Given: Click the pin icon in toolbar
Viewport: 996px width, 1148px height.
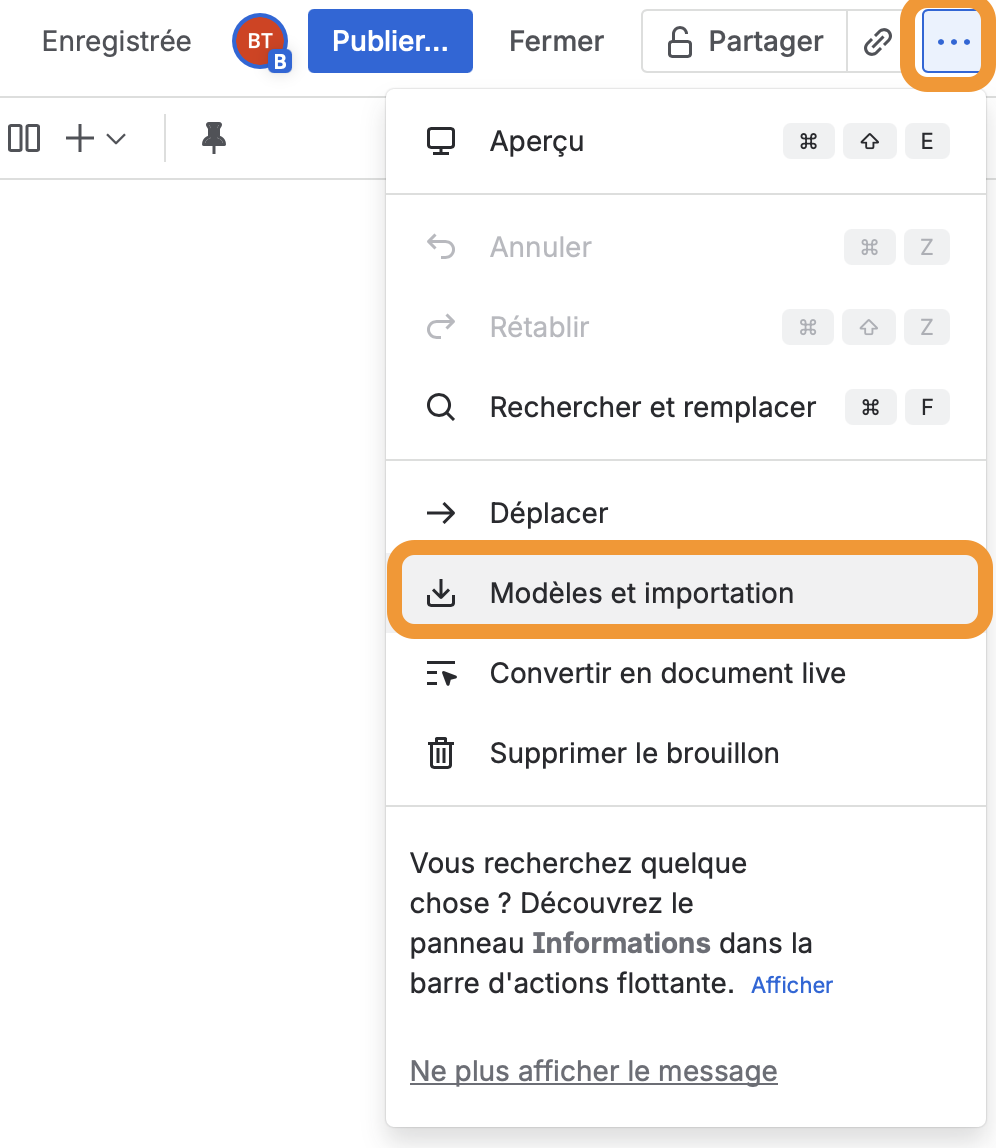Looking at the screenshot, I should [x=213, y=138].
